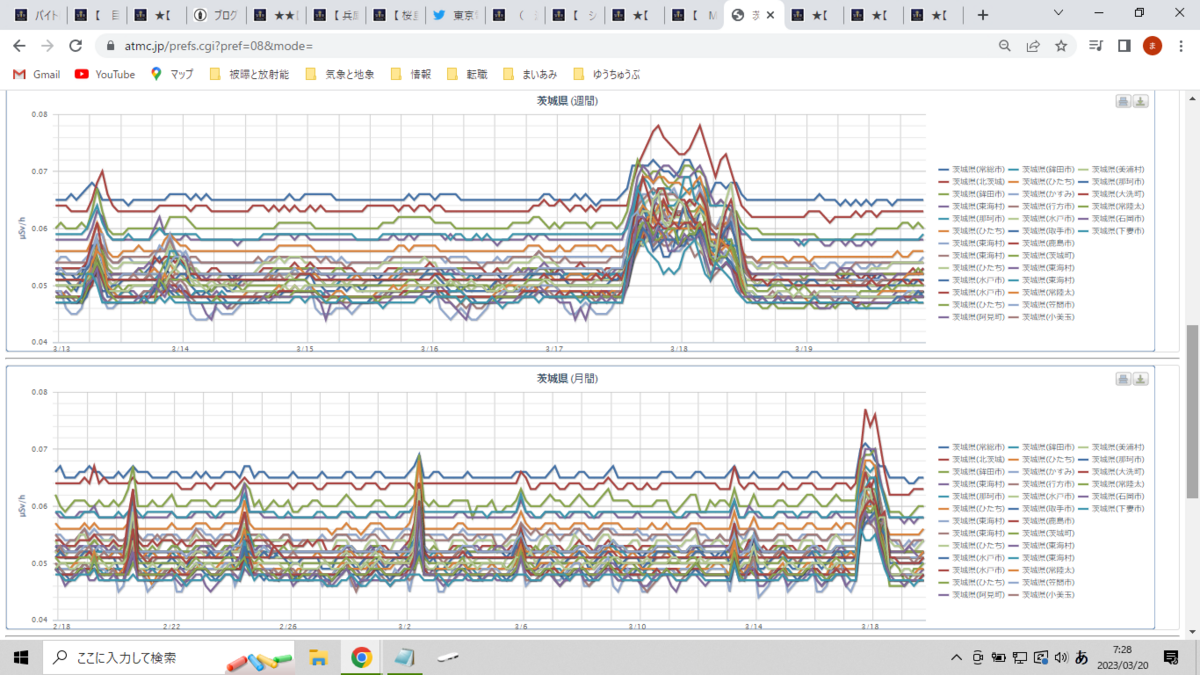Viewport: 1200px width, 675px height.
Task: Switch to the 東京 Twitter tab
Action: [x=454, y=15]
